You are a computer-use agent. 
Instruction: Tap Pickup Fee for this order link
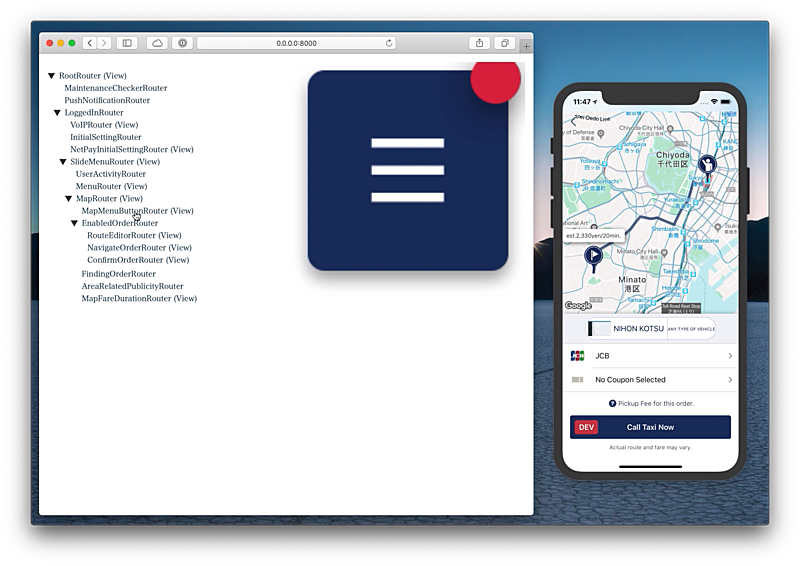tap(656, 403)
